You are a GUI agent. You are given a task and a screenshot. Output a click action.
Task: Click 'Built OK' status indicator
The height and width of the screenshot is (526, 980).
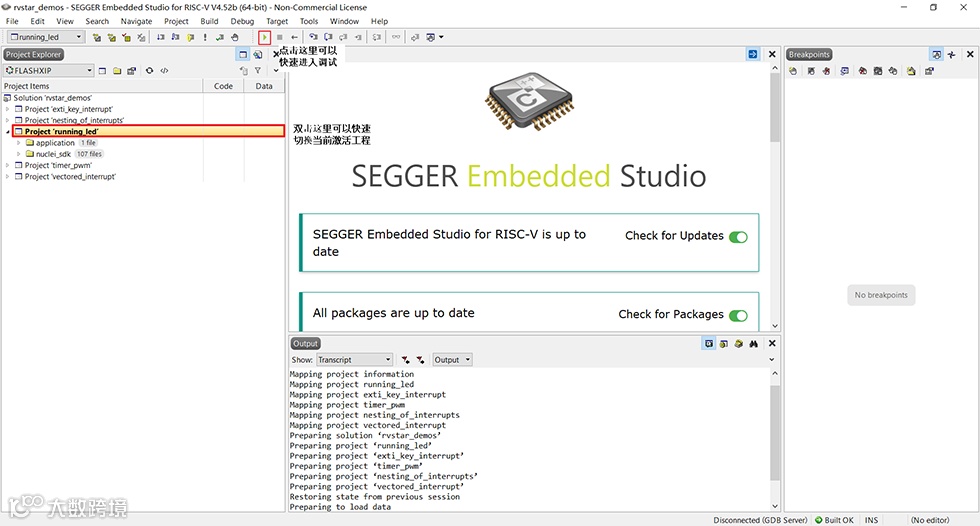point(834,520)
